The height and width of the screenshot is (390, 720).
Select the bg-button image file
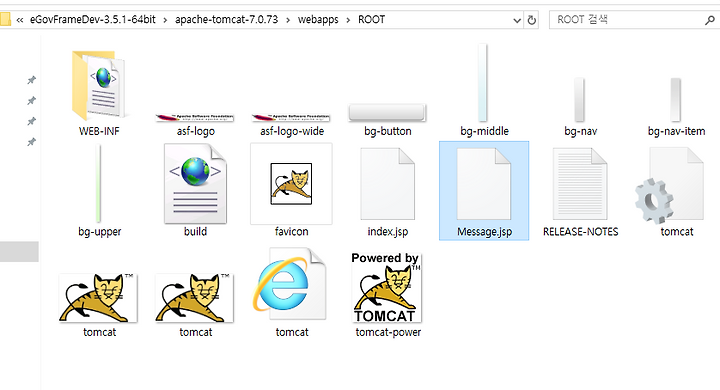tap(388, 120)
